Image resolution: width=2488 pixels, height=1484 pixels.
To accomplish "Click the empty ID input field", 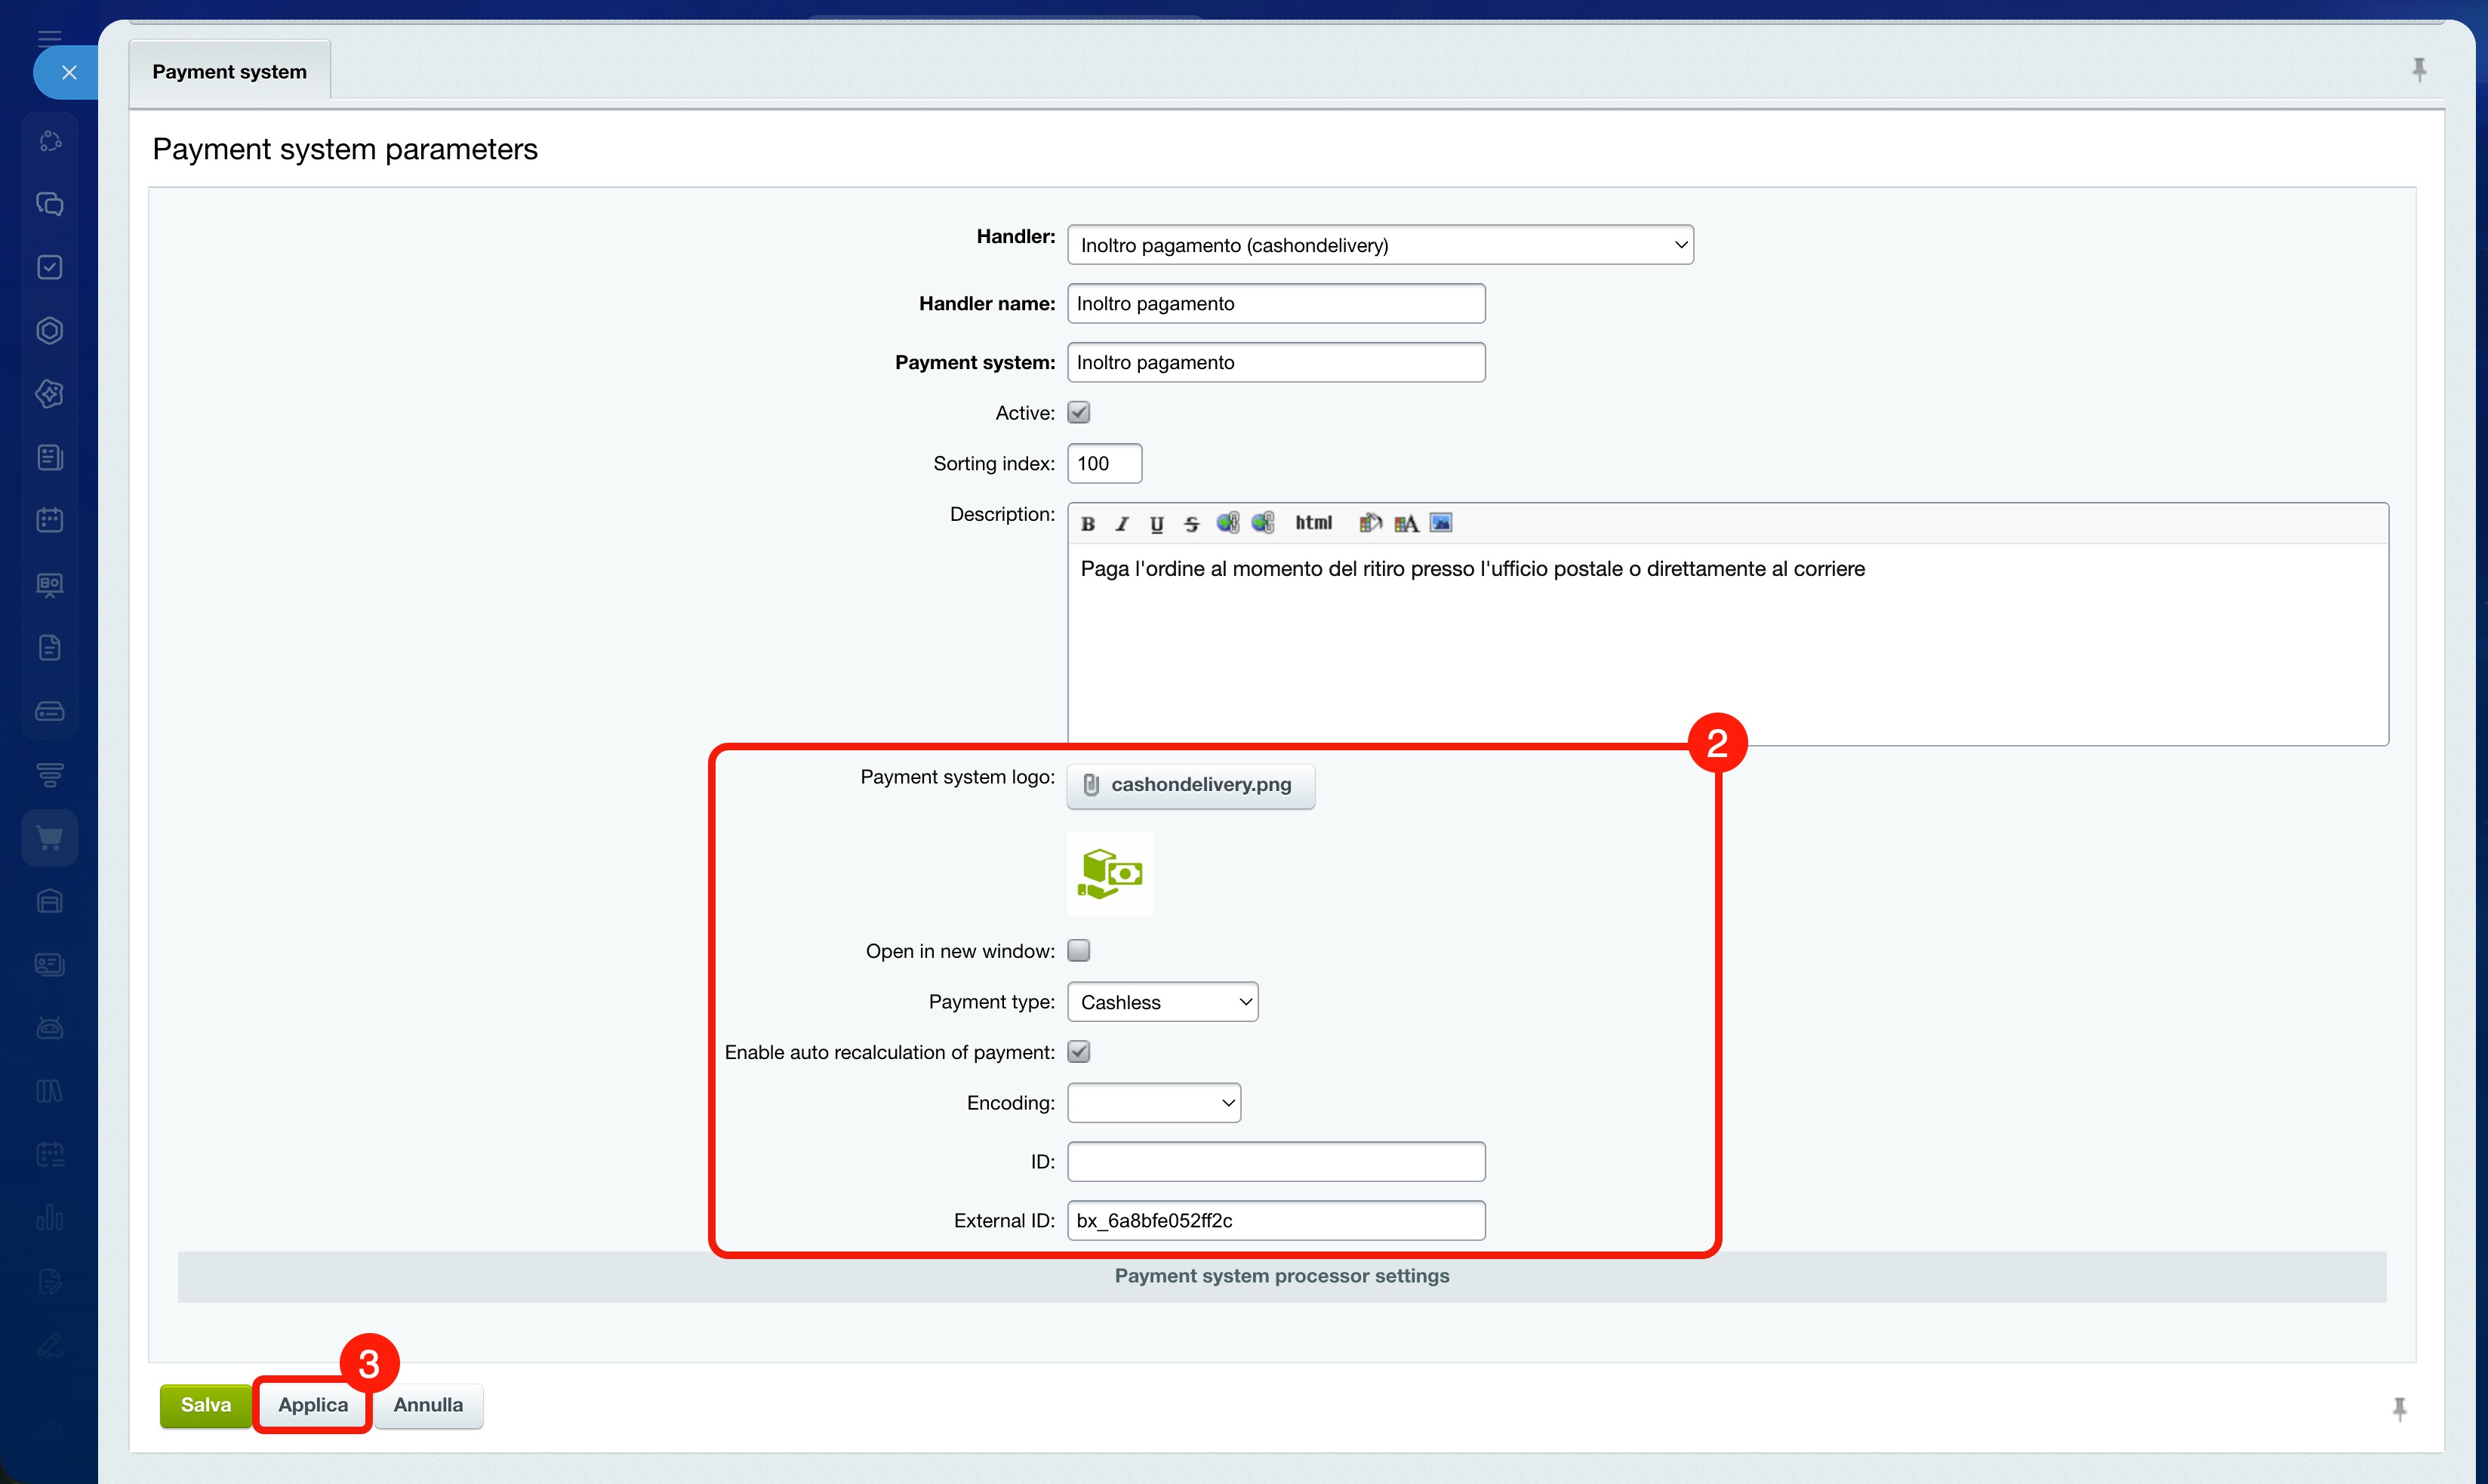I will click(x=1276, y=1161).
